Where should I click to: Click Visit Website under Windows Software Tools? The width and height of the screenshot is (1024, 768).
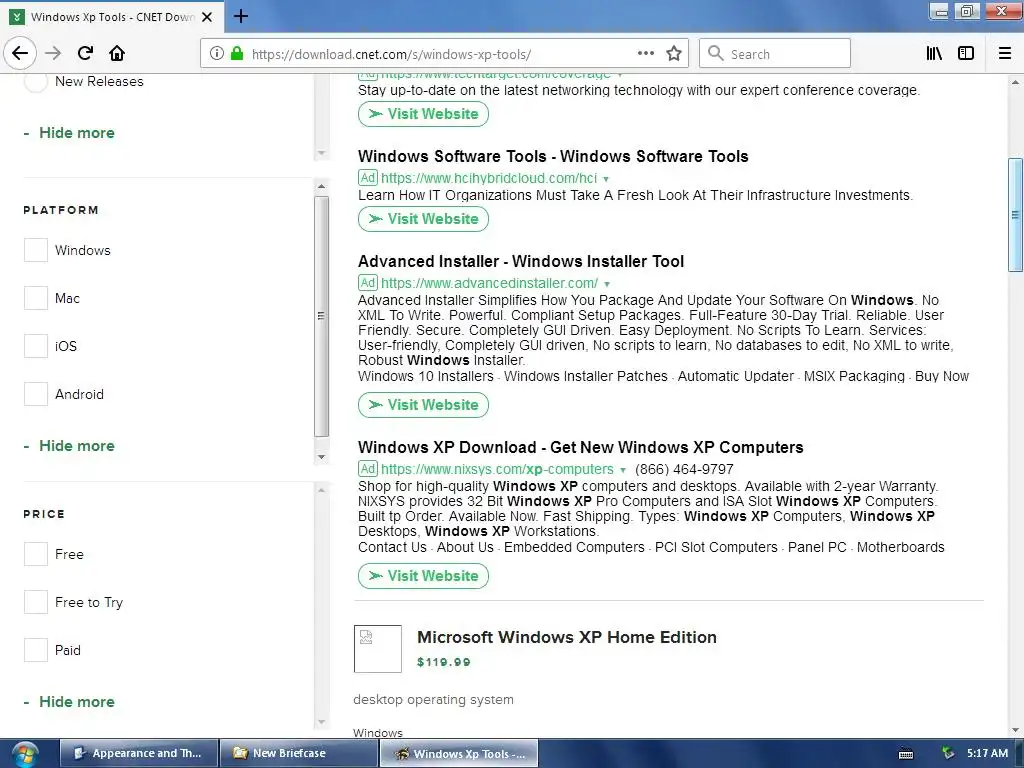pyautogui.click(x=423, y=219)
